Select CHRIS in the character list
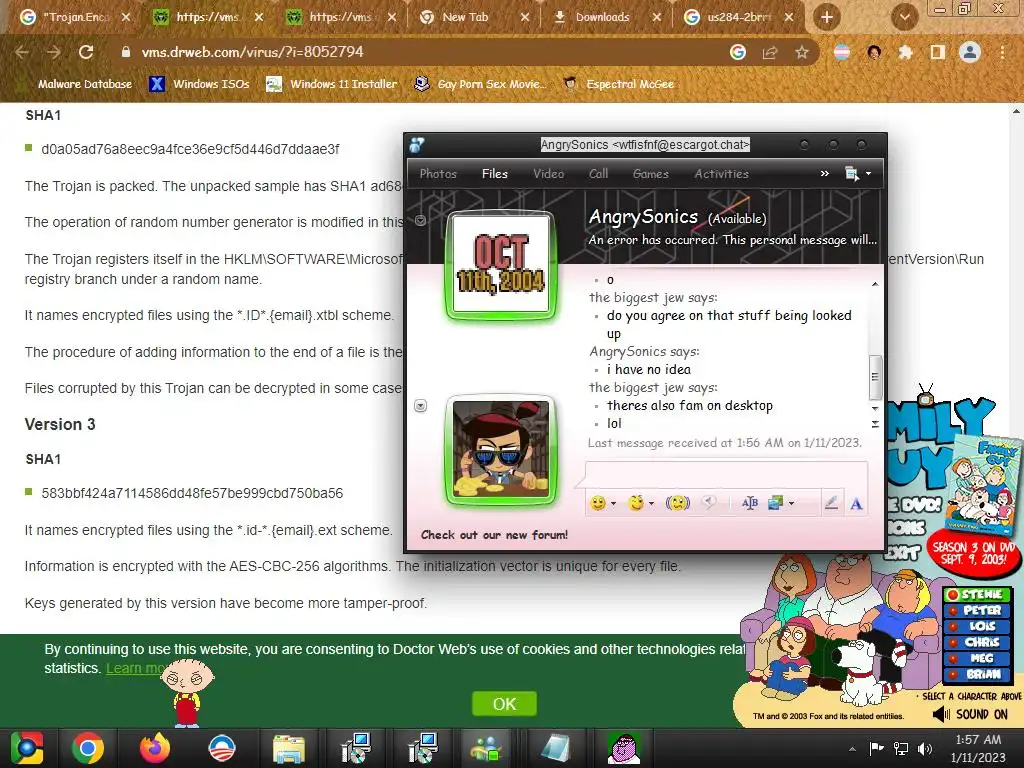The image size is (1024, 768). point(976,643)
